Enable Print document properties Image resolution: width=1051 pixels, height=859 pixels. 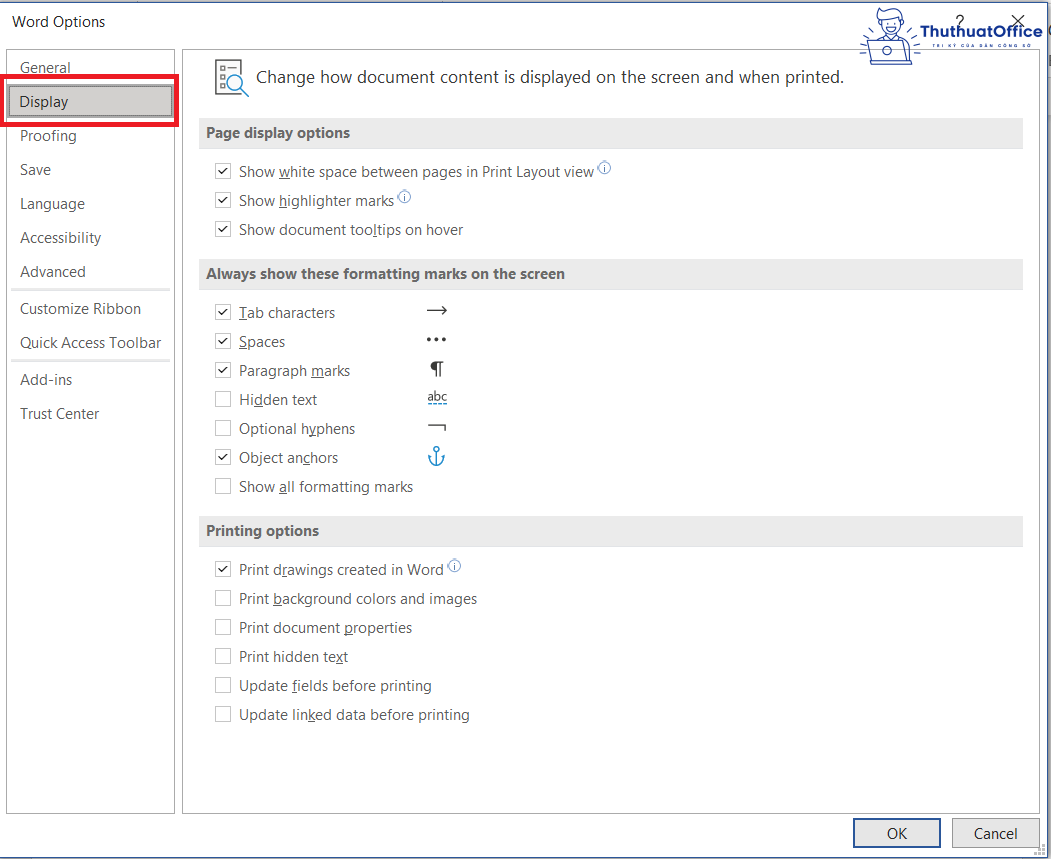click(x=223, y=627)
